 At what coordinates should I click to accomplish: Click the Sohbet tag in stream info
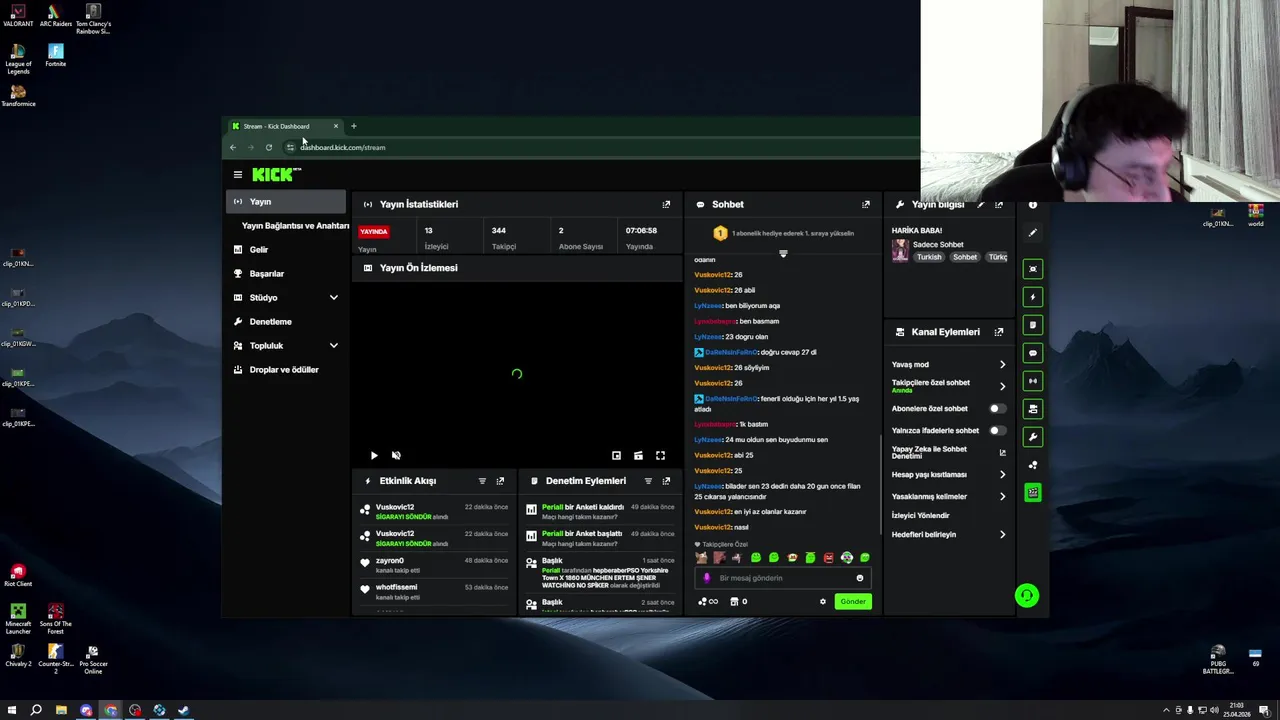(965, 258)
